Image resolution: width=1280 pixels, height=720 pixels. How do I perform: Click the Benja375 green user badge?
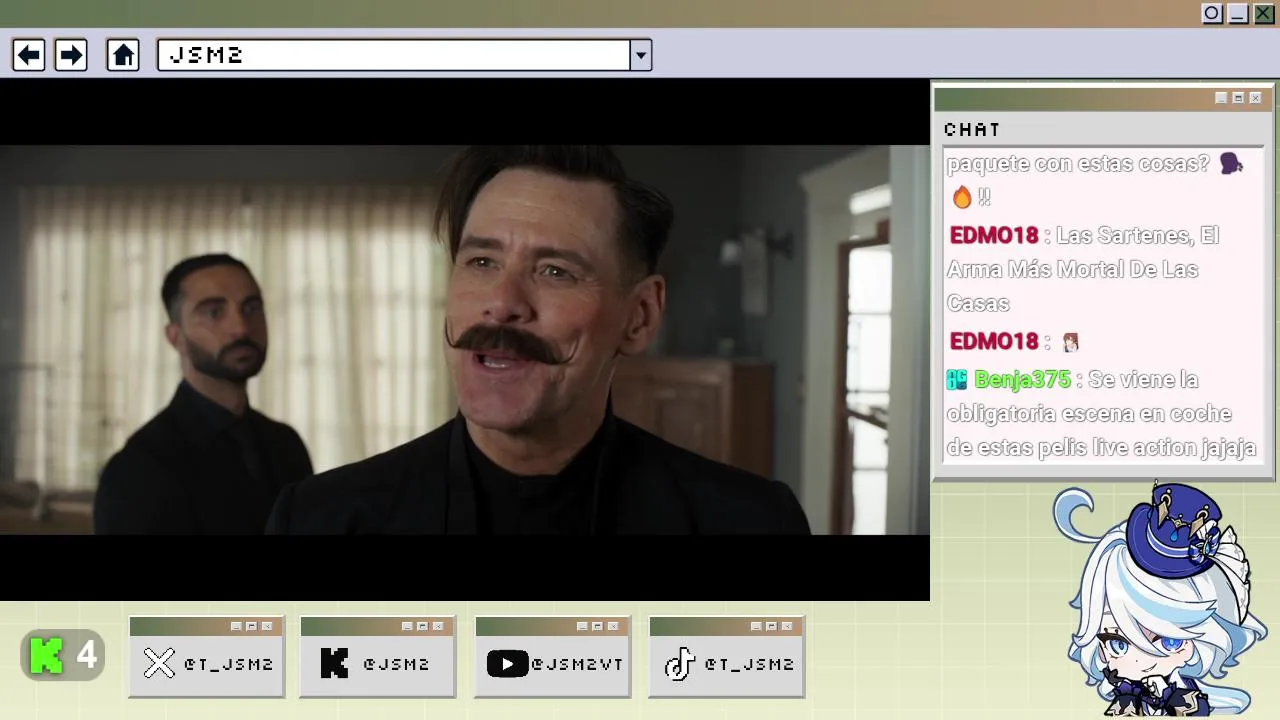tap(957, 380)
